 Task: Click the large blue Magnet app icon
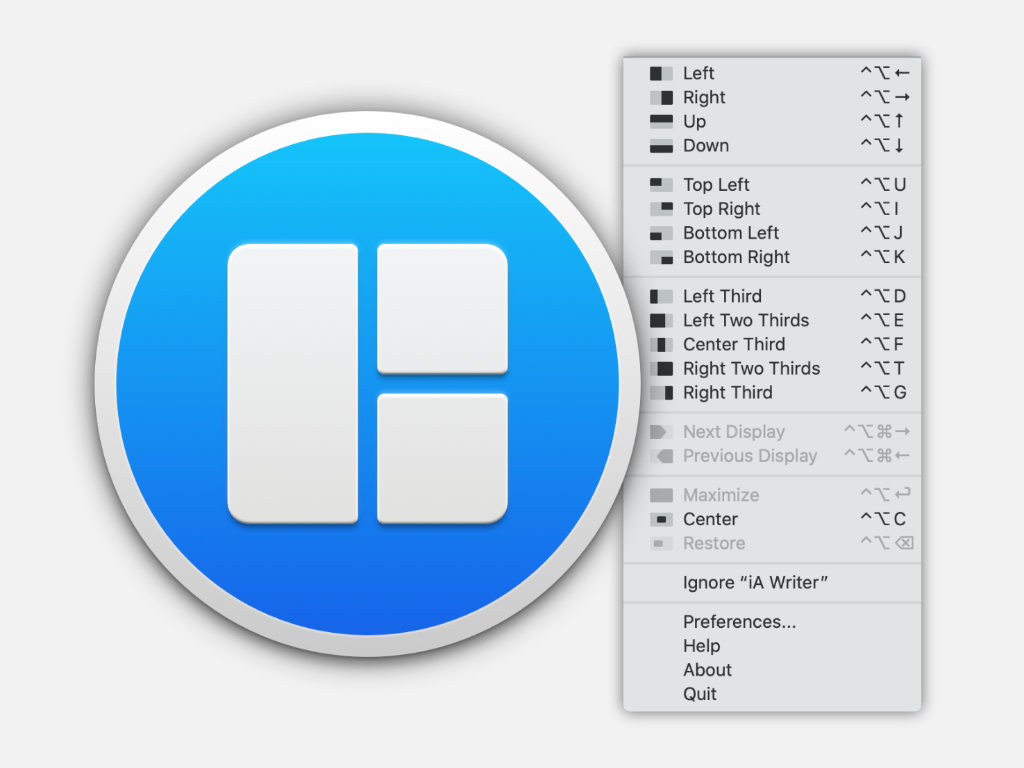[367, 384]
